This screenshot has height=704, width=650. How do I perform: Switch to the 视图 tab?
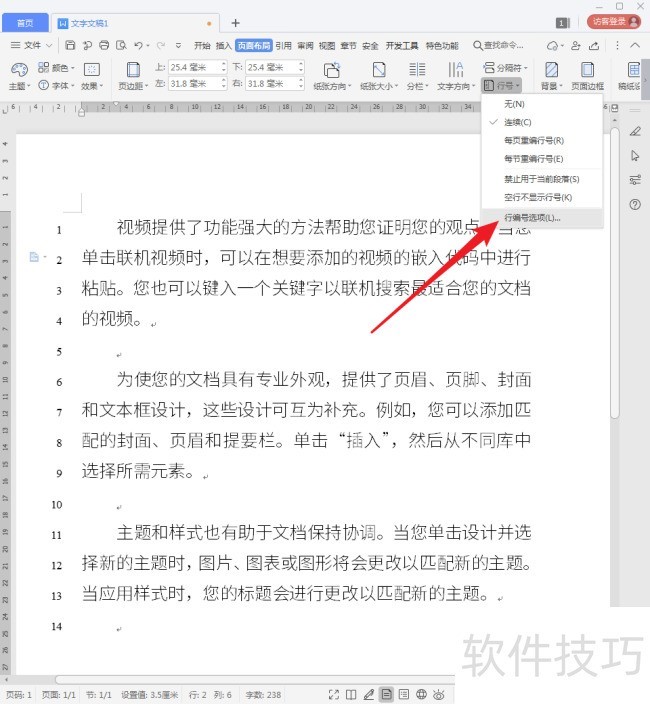click(327, 46)
